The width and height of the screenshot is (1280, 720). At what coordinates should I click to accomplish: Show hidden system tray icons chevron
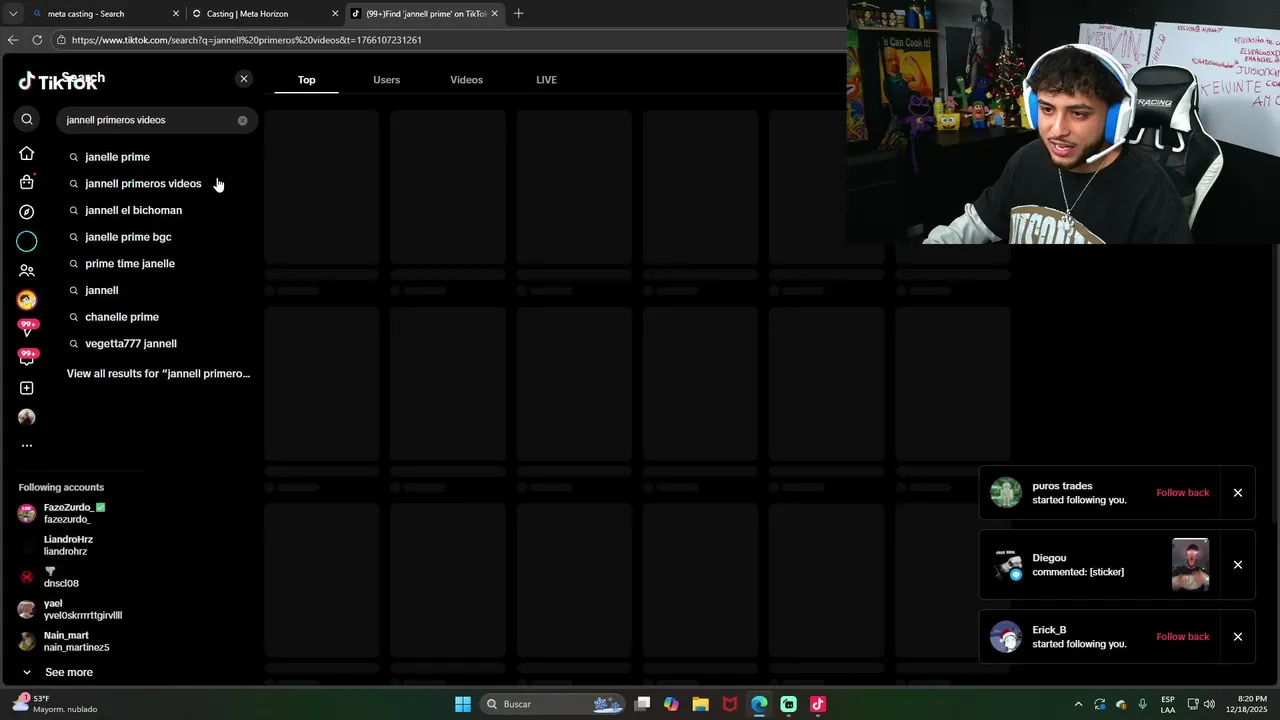click(x=1078, y=705)
